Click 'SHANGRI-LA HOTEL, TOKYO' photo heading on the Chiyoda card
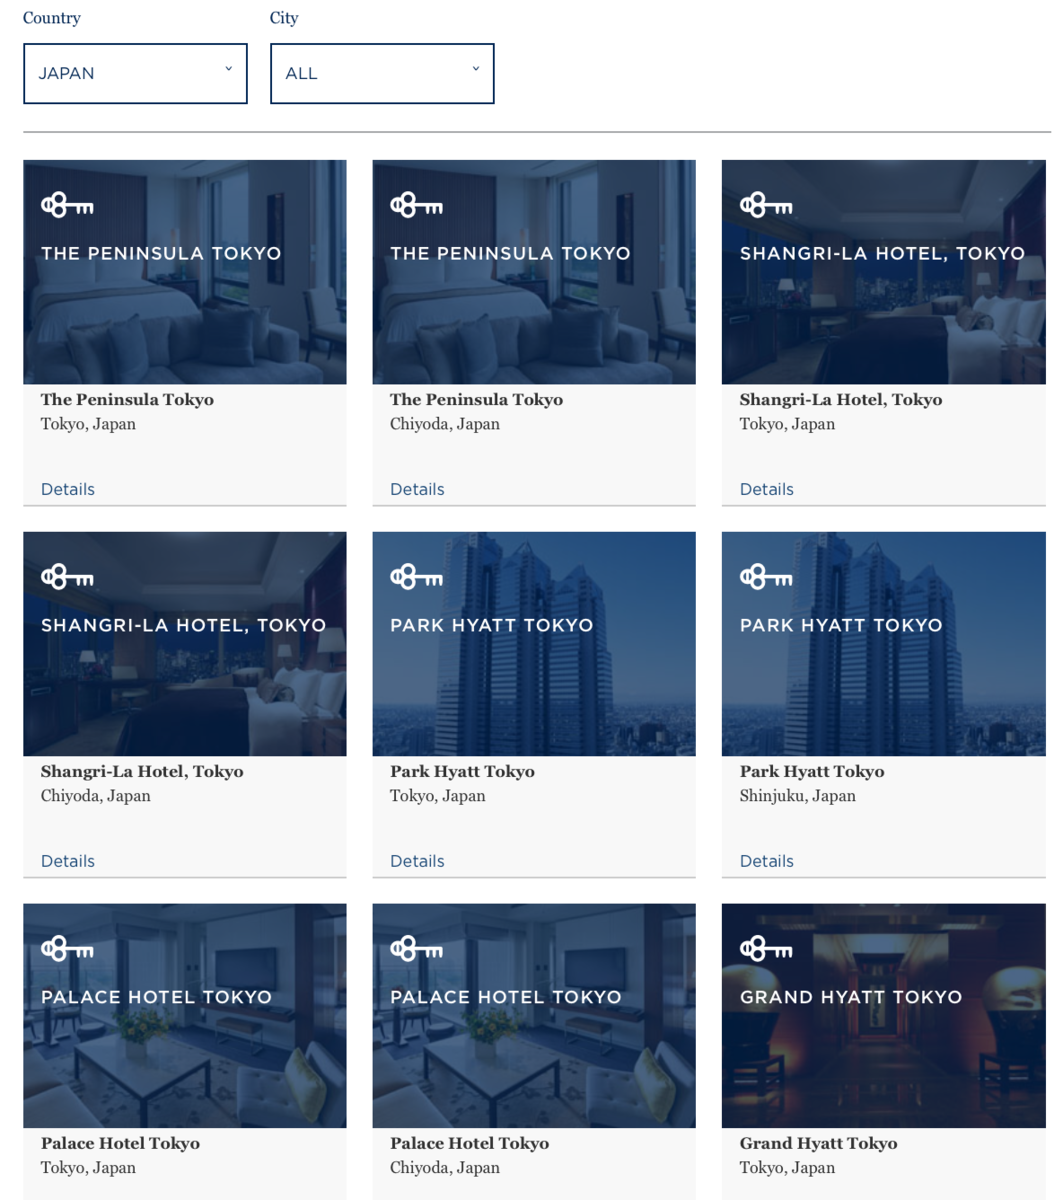This screenshot has width=1063, height=1200. coord(184,625)
